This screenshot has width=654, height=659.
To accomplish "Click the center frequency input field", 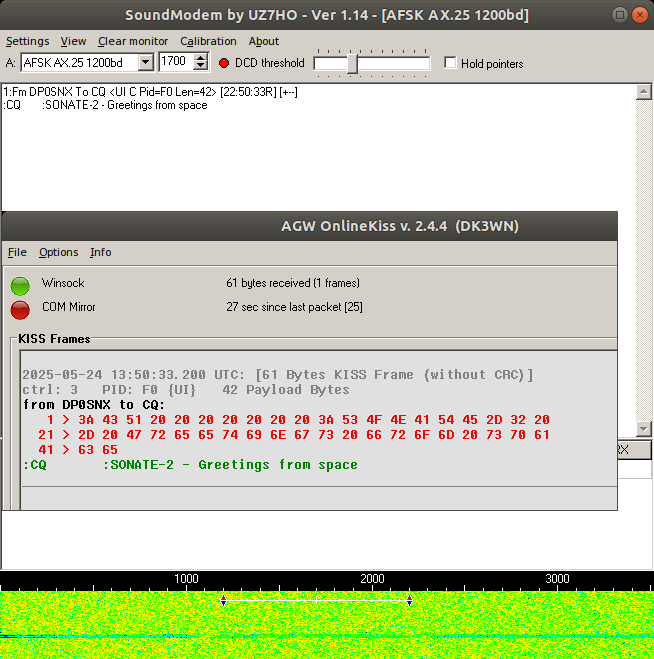I will pyautogui.click(x=174, y=62).
